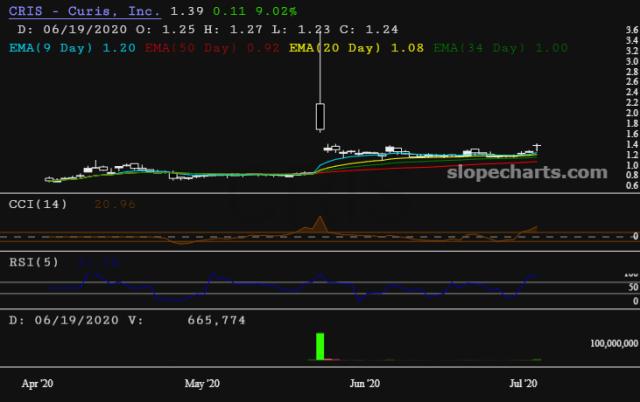The image size is (640, 402).
Task: Select the EMA(50 Day) red indicator label
Action: 183,46
